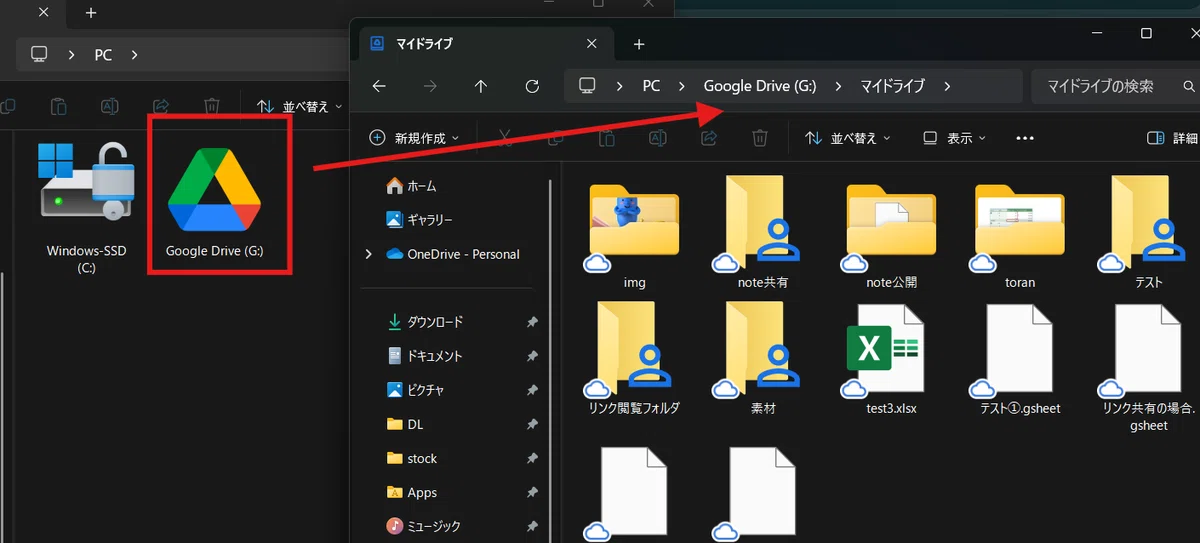Click share icon in the PC window
The height and width of the screenshot is (543, 1200).
[x=161, y=106]
